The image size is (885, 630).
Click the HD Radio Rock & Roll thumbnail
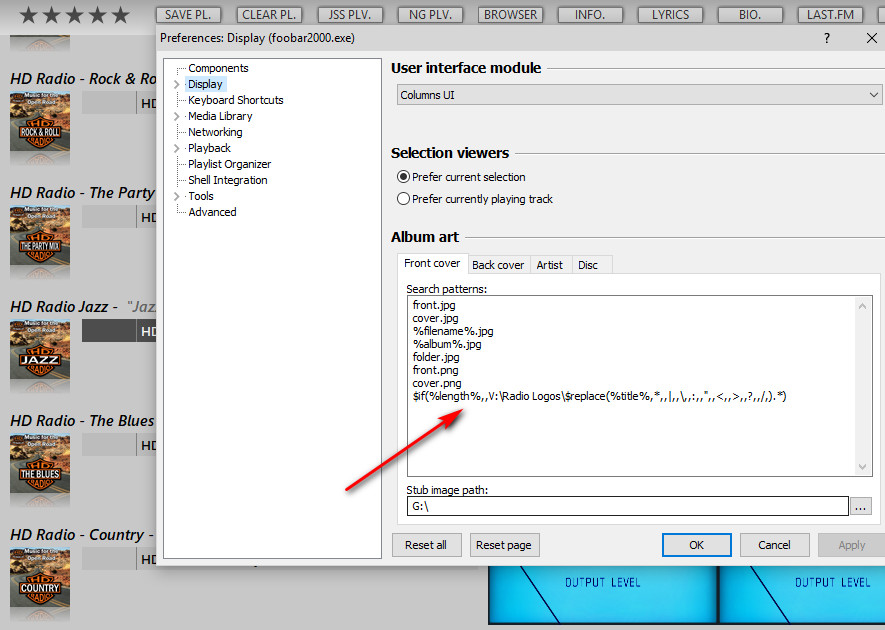(40, 128)
